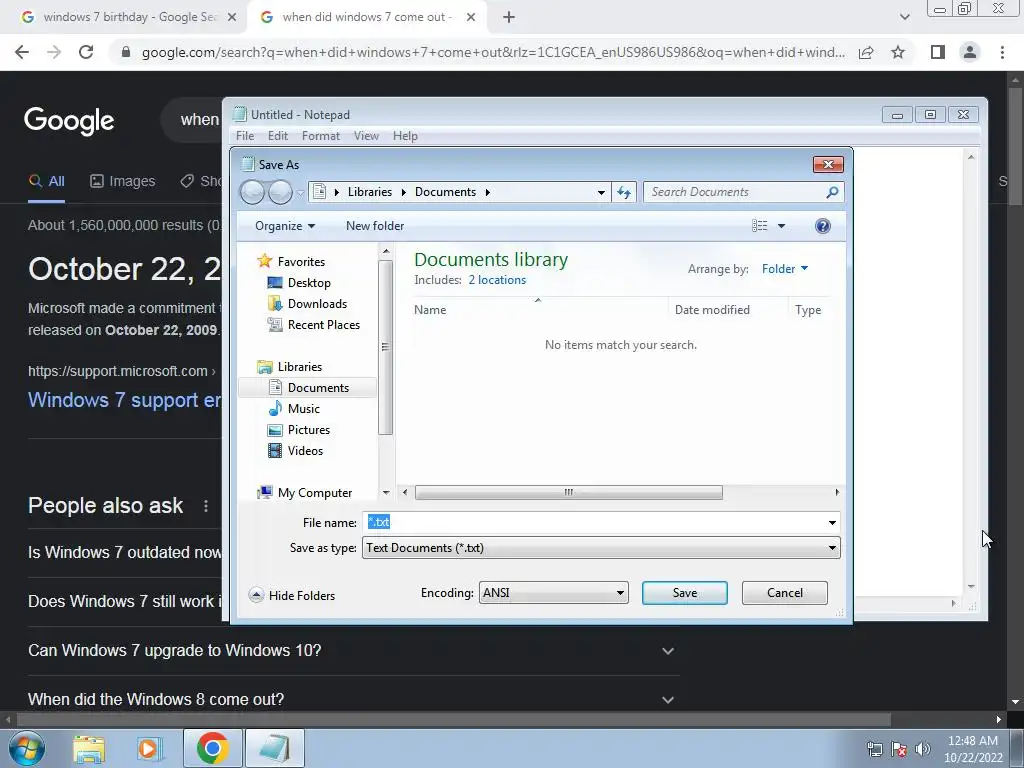Click Chrome icon on taskbar
The image size is (1024, 768).
pyautogui.click(x=212, y=749)
